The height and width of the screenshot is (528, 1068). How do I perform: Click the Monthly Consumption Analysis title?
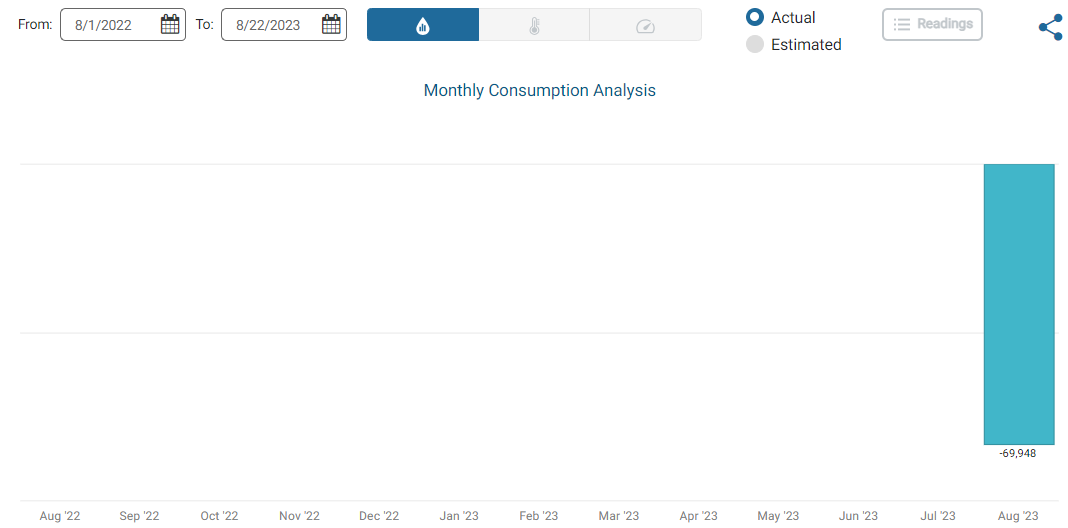(x=539, y=90)
